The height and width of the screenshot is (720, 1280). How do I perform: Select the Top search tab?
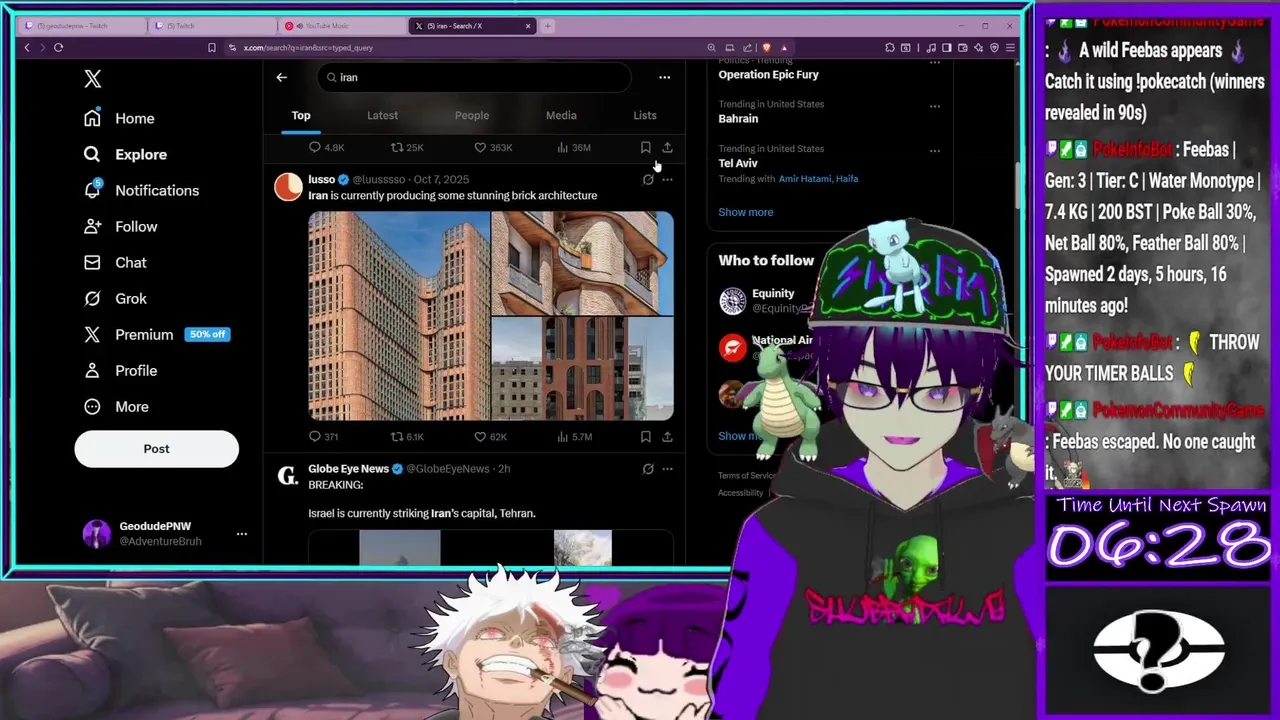click(301, 115)
